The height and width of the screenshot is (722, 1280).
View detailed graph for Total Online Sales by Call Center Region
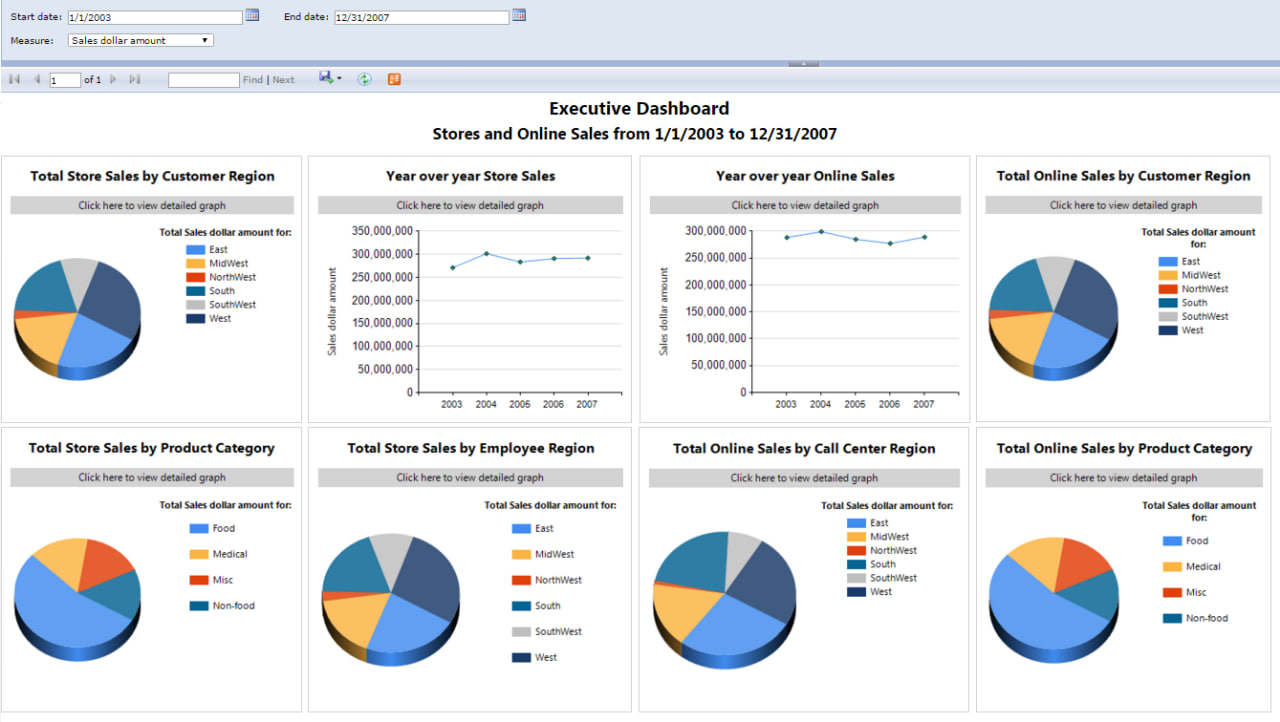tap(804, 478)
